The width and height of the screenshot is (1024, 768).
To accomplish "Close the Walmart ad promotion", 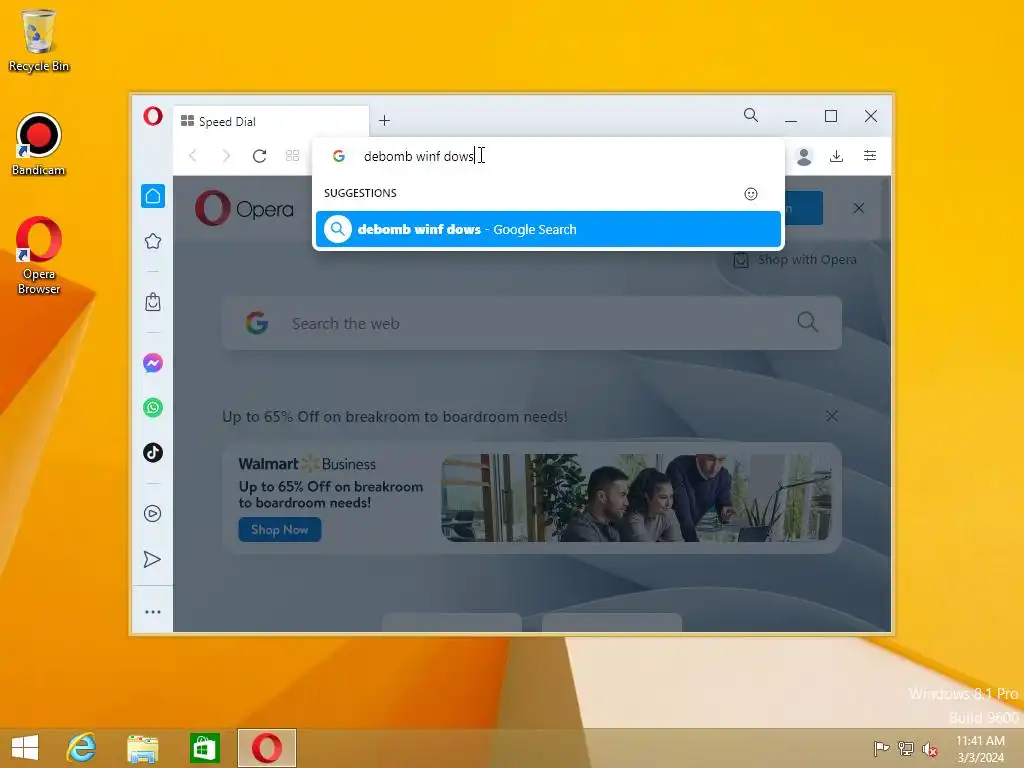I will tap(831, 416).
